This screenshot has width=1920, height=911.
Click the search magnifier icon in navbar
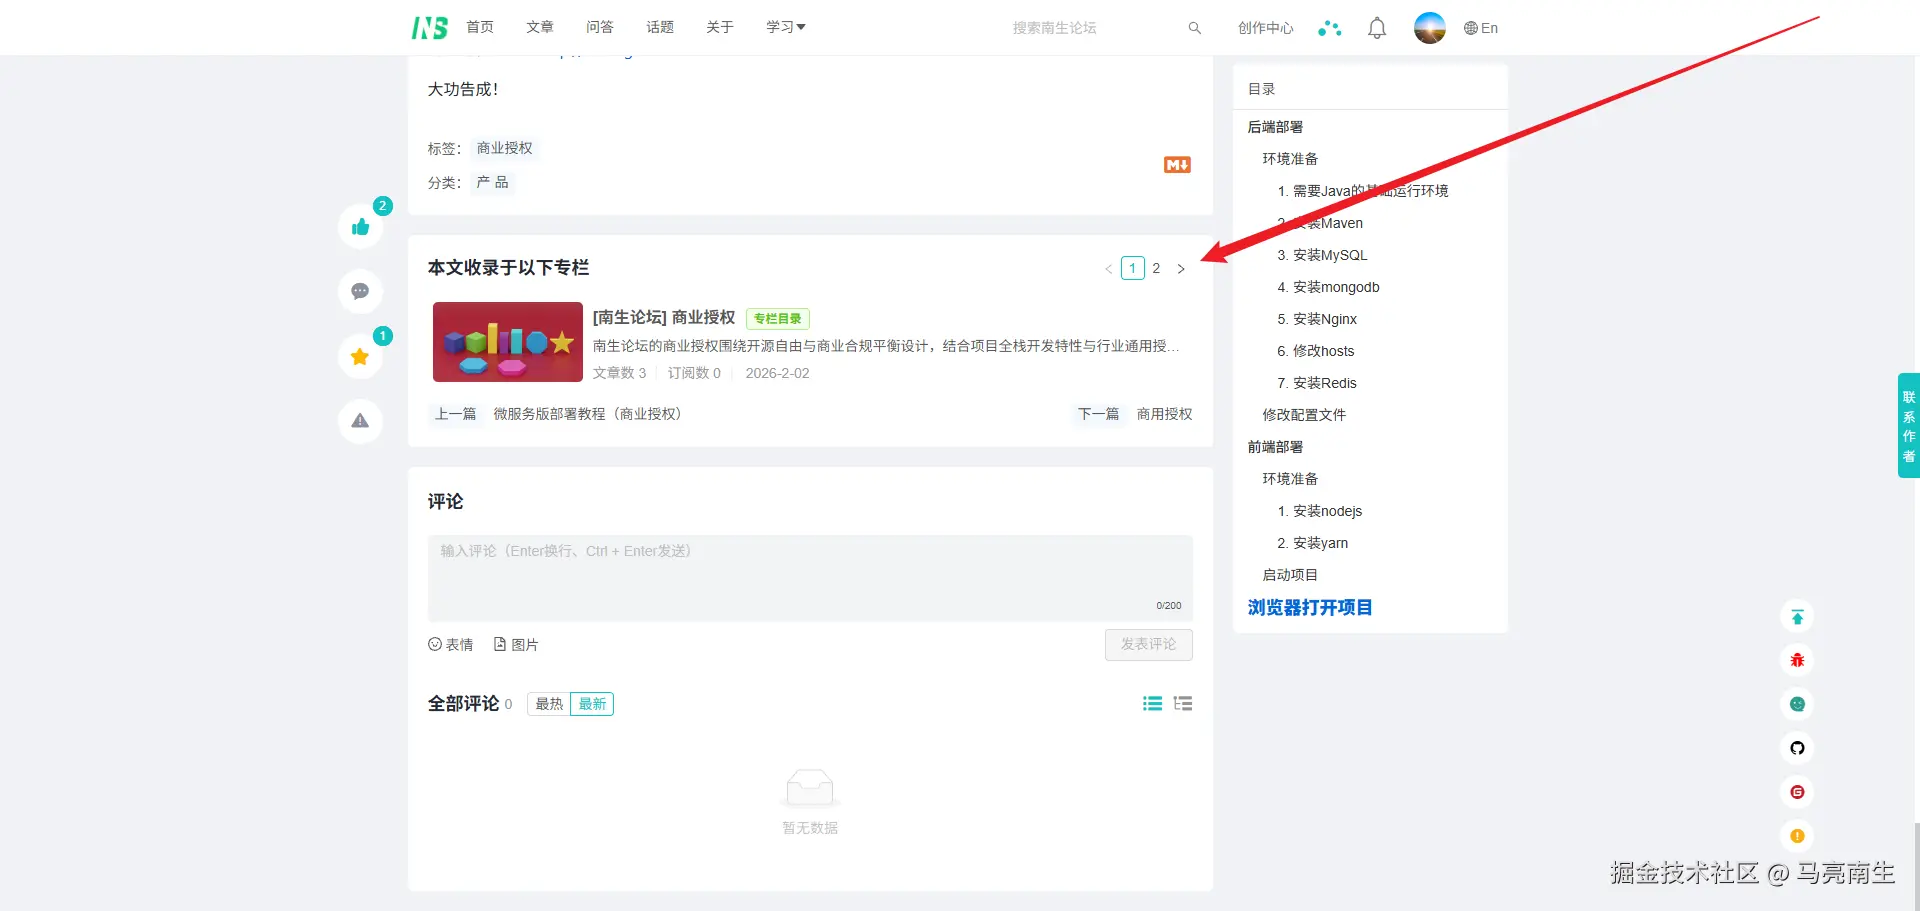coord(1194,27)
